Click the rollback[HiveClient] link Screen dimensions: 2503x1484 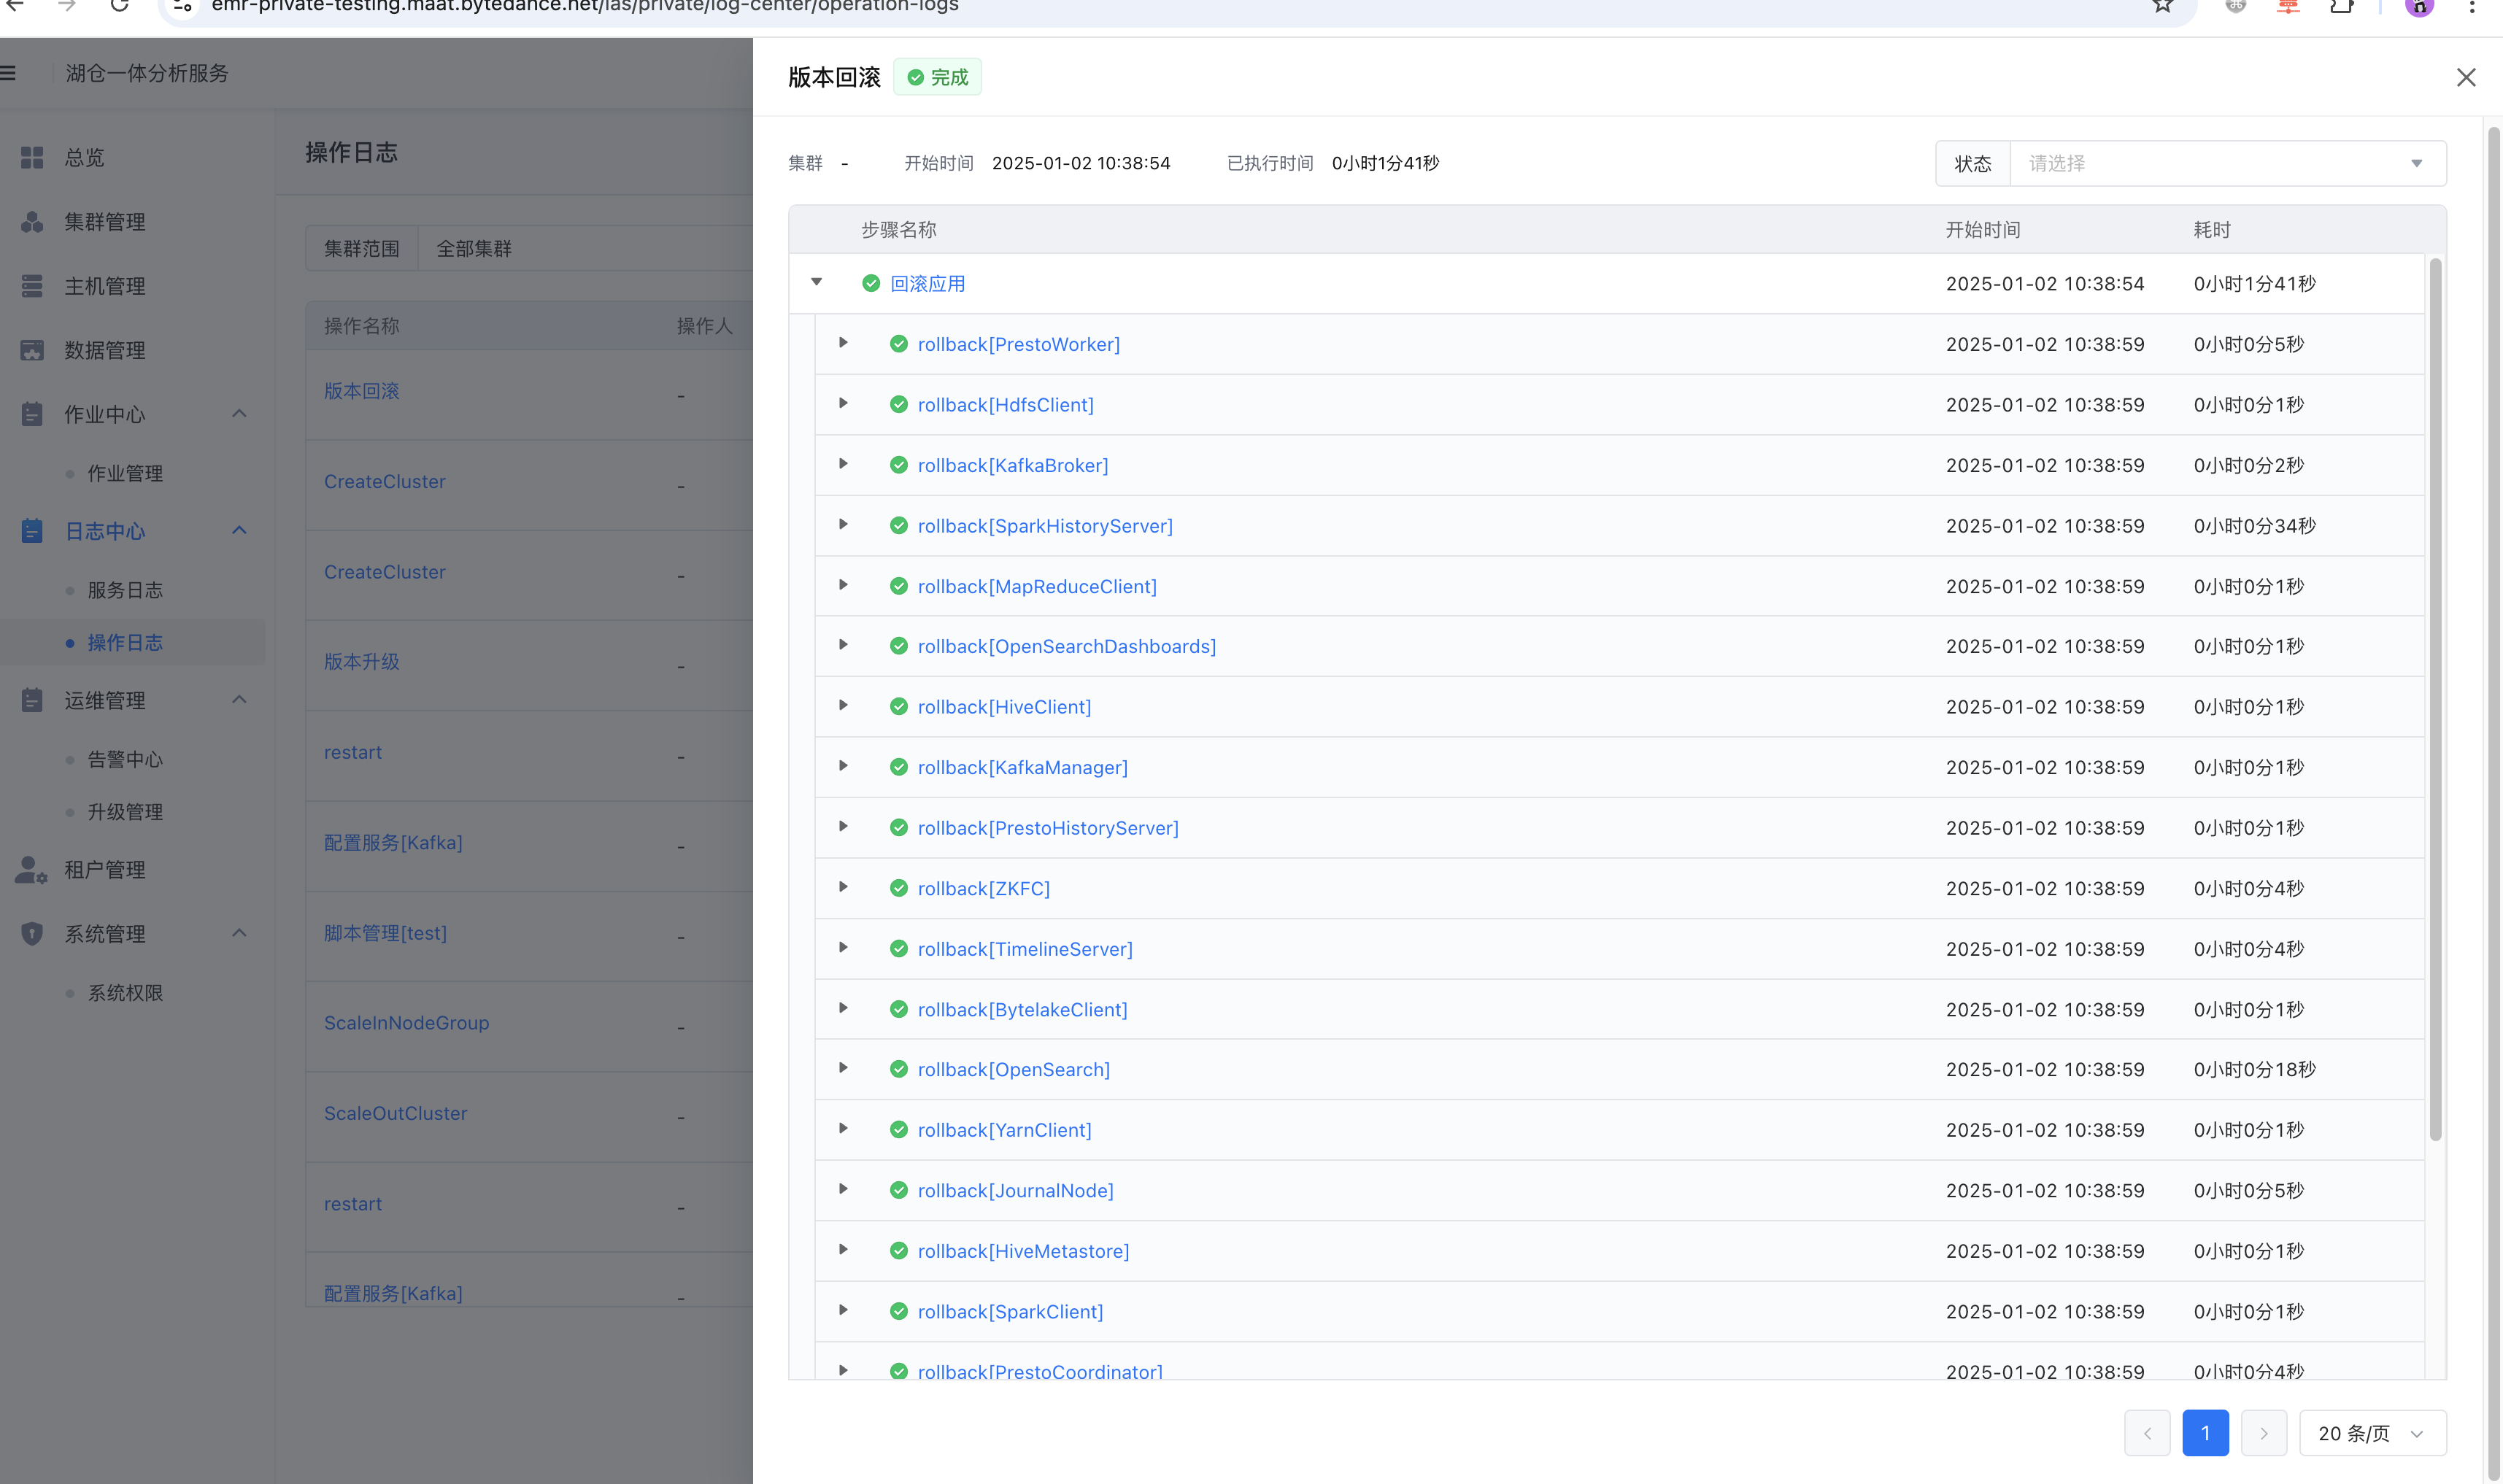(1004, 707)
